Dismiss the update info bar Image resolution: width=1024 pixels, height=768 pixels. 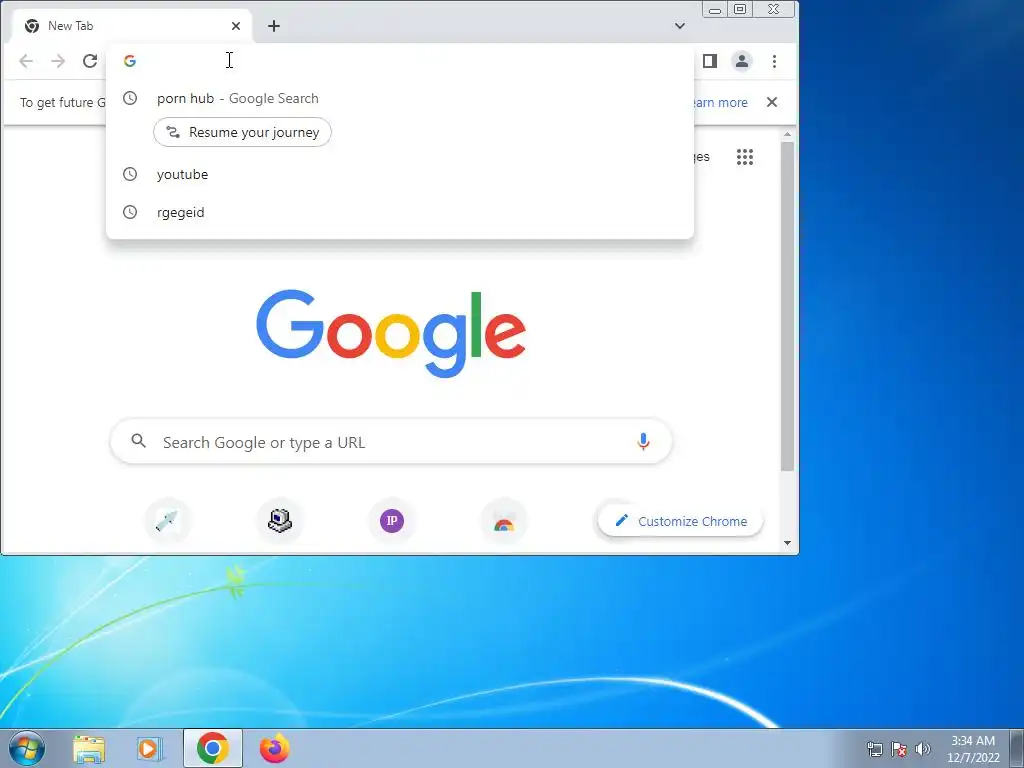coord(772,102)
